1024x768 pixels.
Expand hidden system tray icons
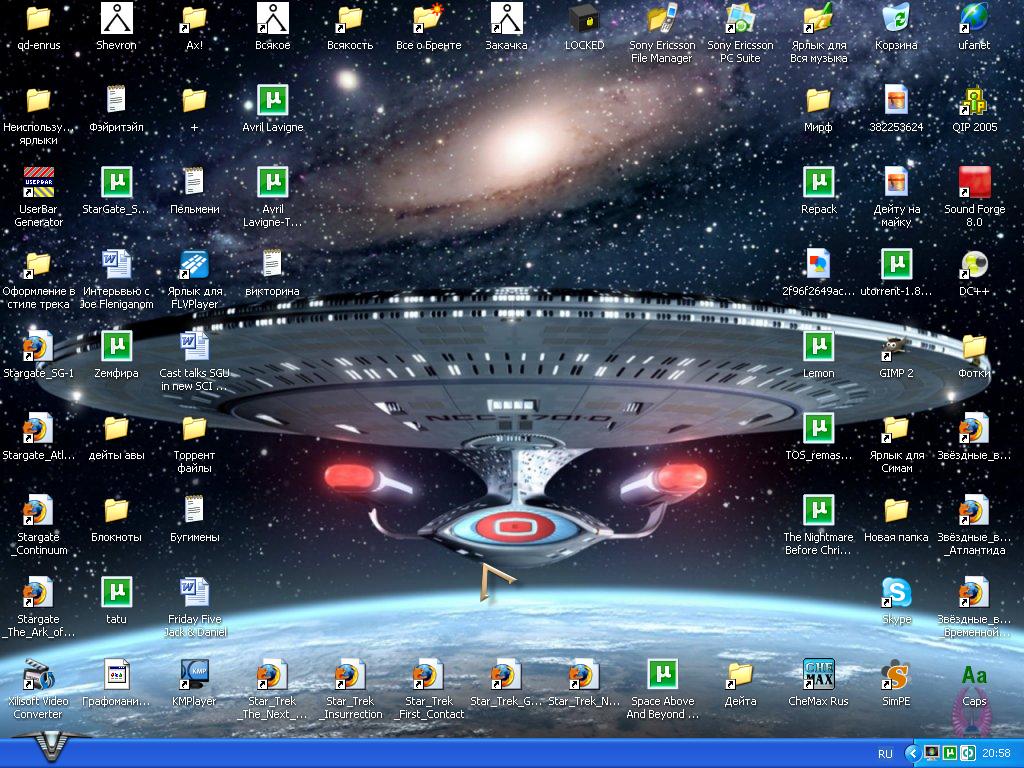912,753
